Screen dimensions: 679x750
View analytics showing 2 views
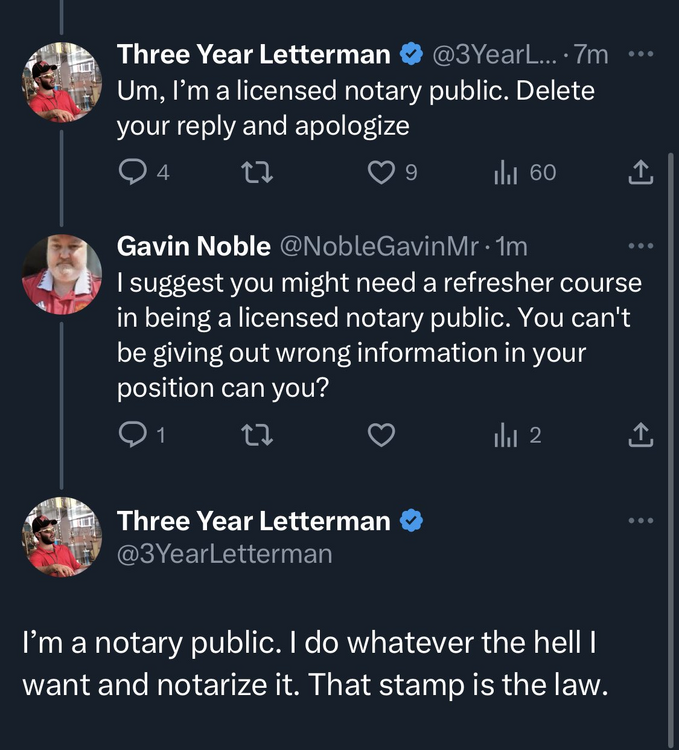click(504, 434)
